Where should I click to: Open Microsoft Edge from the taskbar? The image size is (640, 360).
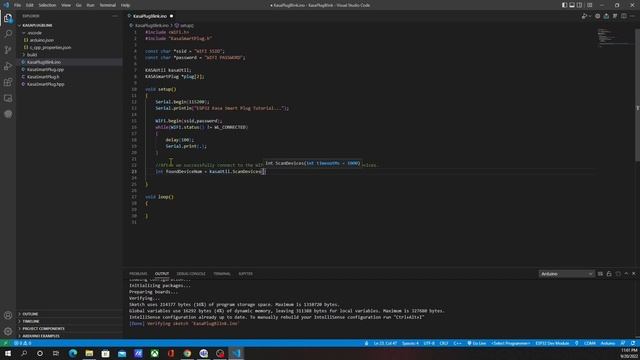[73, 353]
